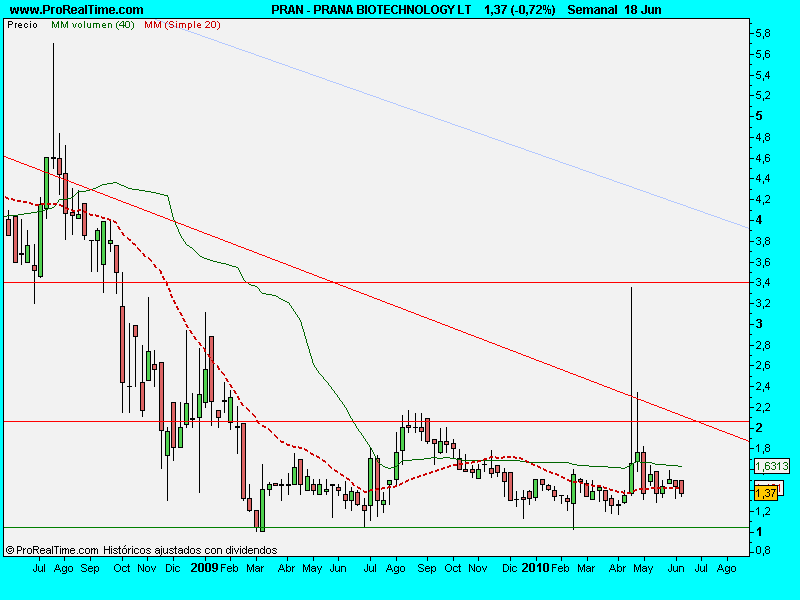Select the 1,6313 moving average value tag
800x600 pixels.
point(772,466)
